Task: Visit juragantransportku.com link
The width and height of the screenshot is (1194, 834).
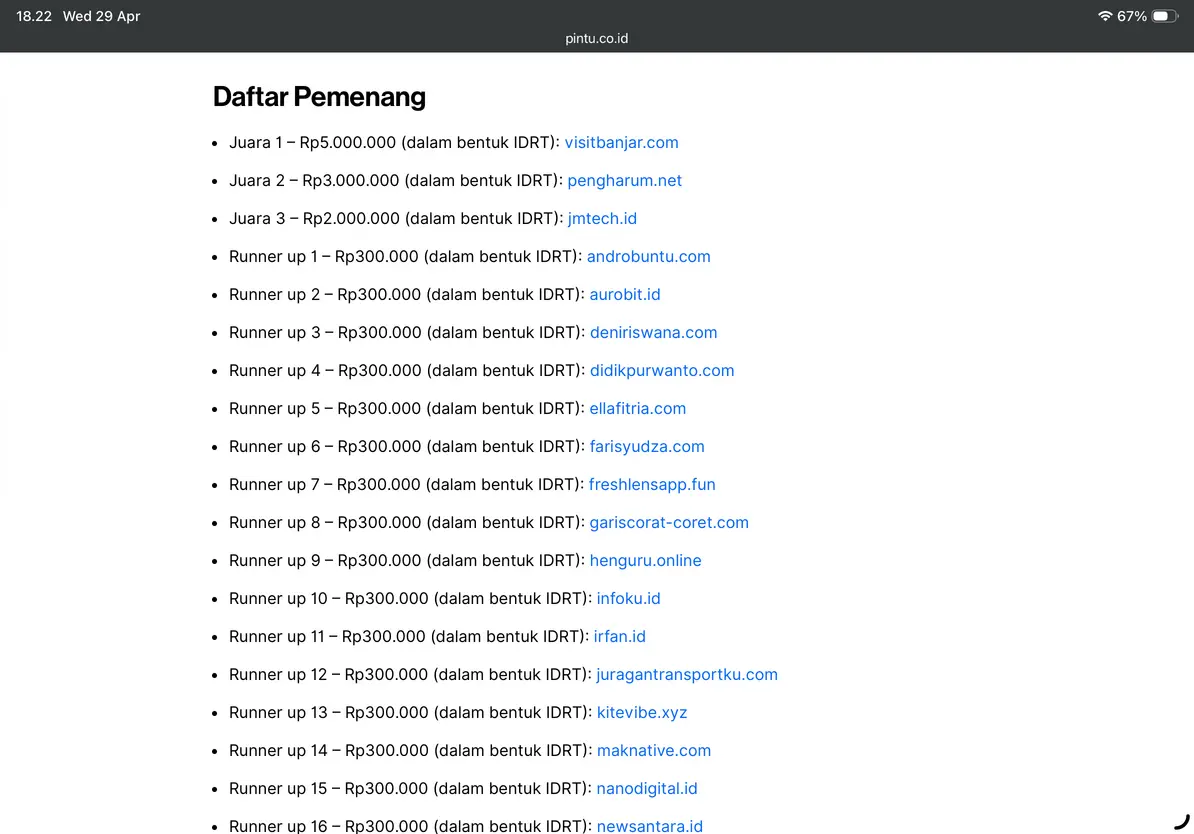Action: pyautogui.click(x=686, y=675)
